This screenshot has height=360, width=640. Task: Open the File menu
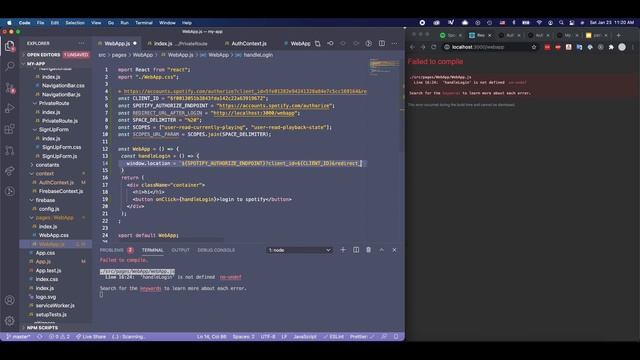[x=40, y=23]
